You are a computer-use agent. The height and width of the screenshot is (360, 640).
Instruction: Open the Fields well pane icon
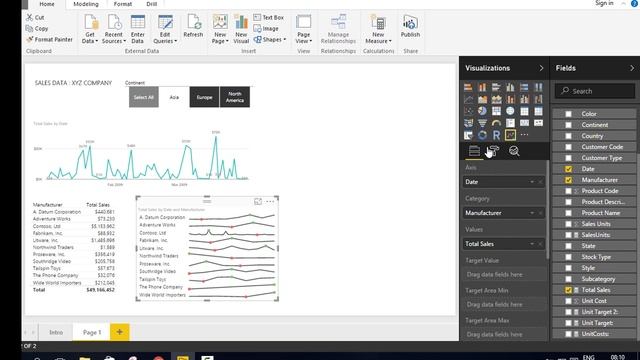point(474,151)
